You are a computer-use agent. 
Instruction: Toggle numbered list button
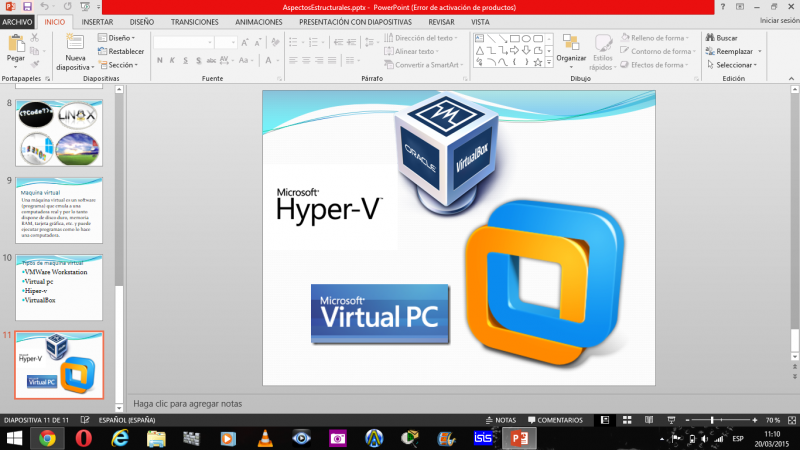(x=313, y=42)
